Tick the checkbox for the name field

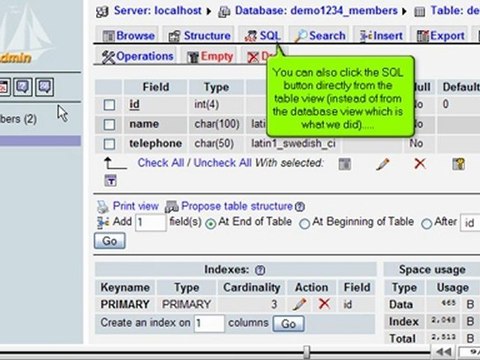109,125
